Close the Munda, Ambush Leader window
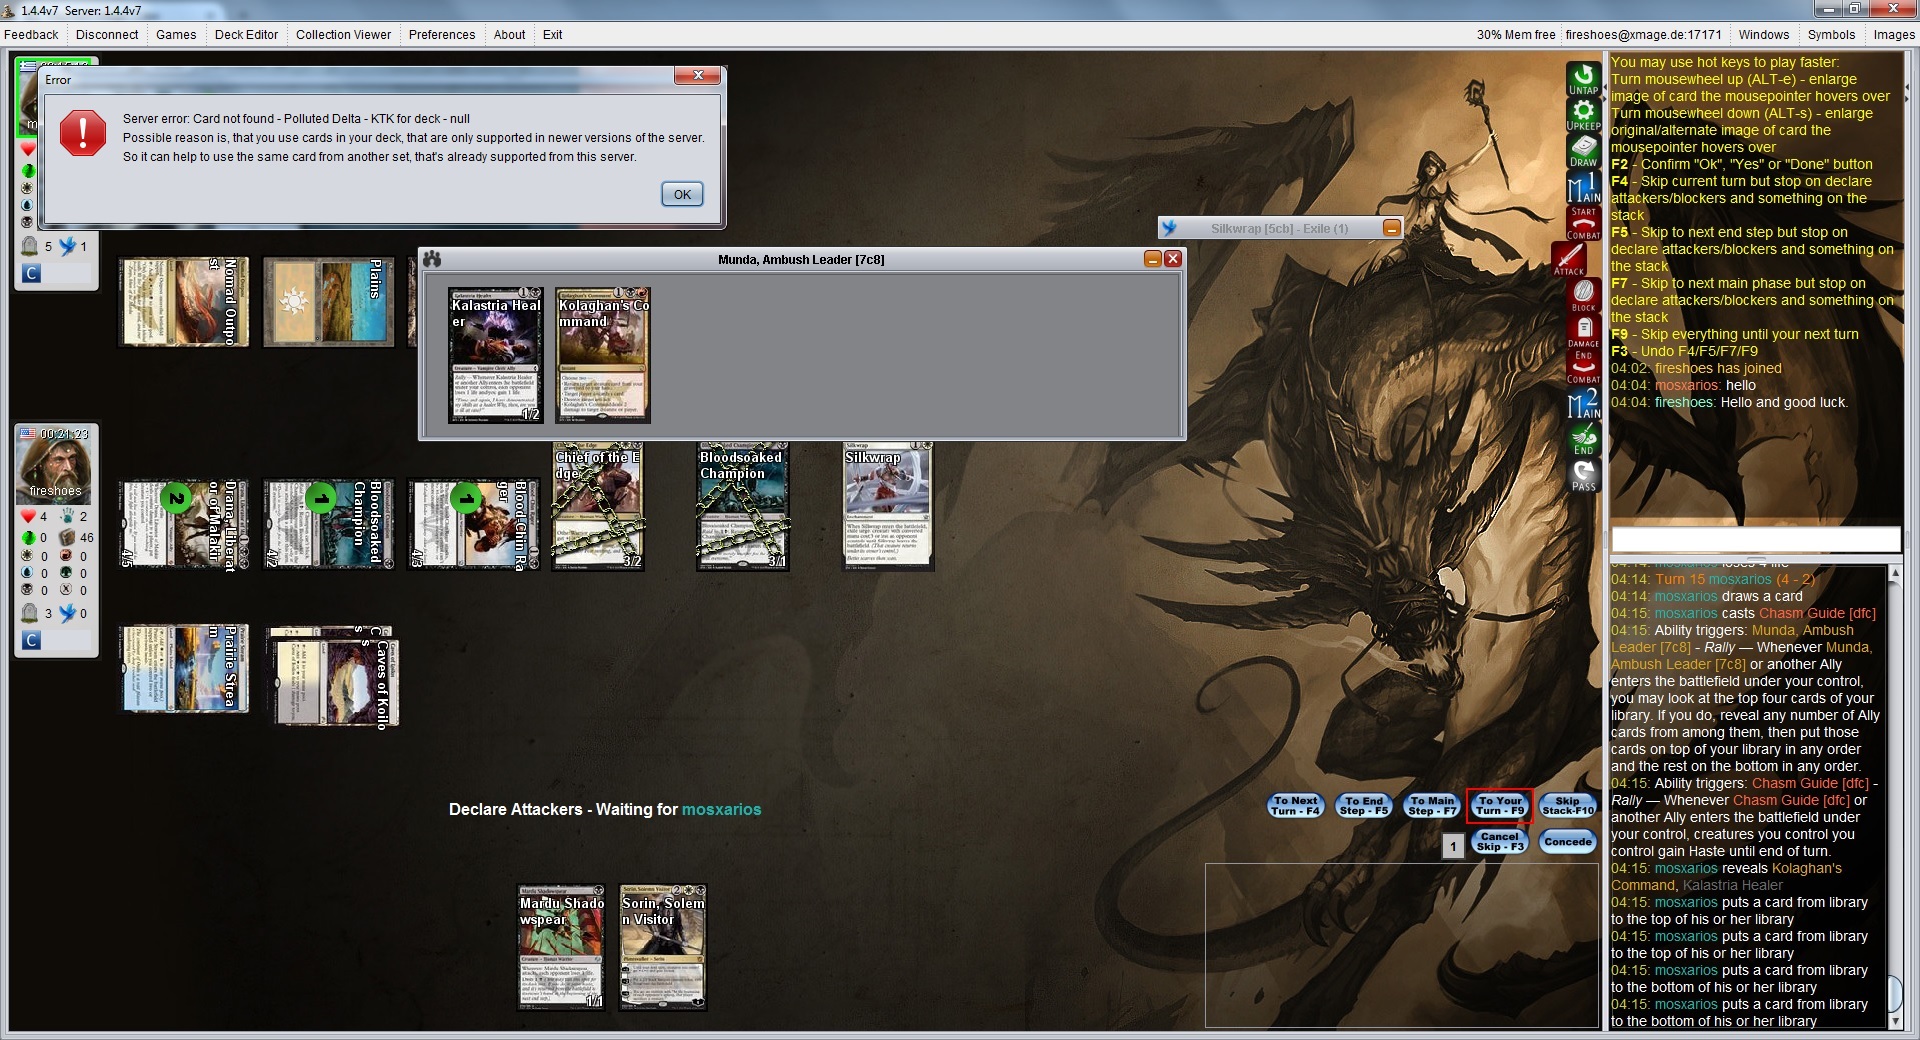The height and width of the screenshot is (1040, 1920). pos(1173,259)
